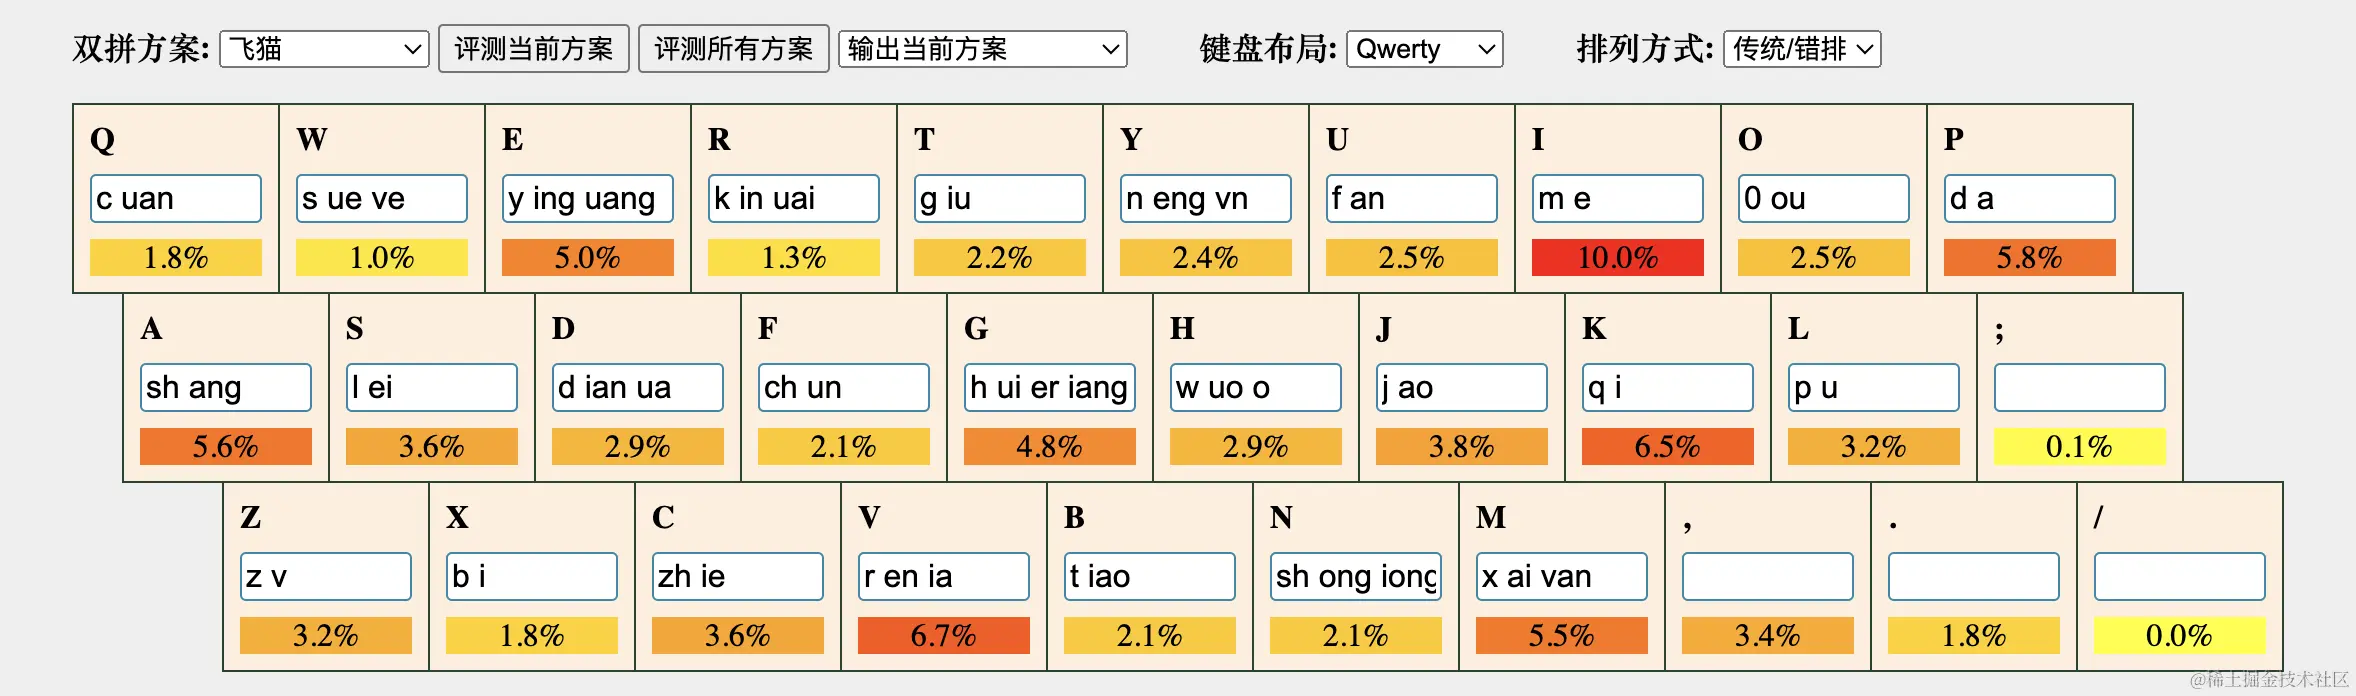Screen dimensions: 2356x696
Task: Open the 输出当前方案 dropdown
Action: (x=983, y=49)
